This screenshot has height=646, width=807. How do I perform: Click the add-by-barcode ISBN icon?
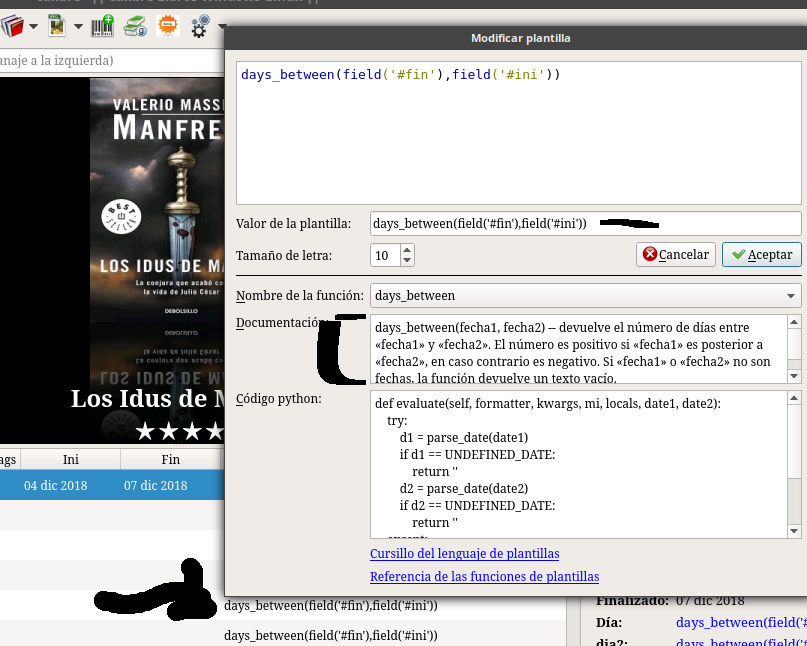point(102,26)
